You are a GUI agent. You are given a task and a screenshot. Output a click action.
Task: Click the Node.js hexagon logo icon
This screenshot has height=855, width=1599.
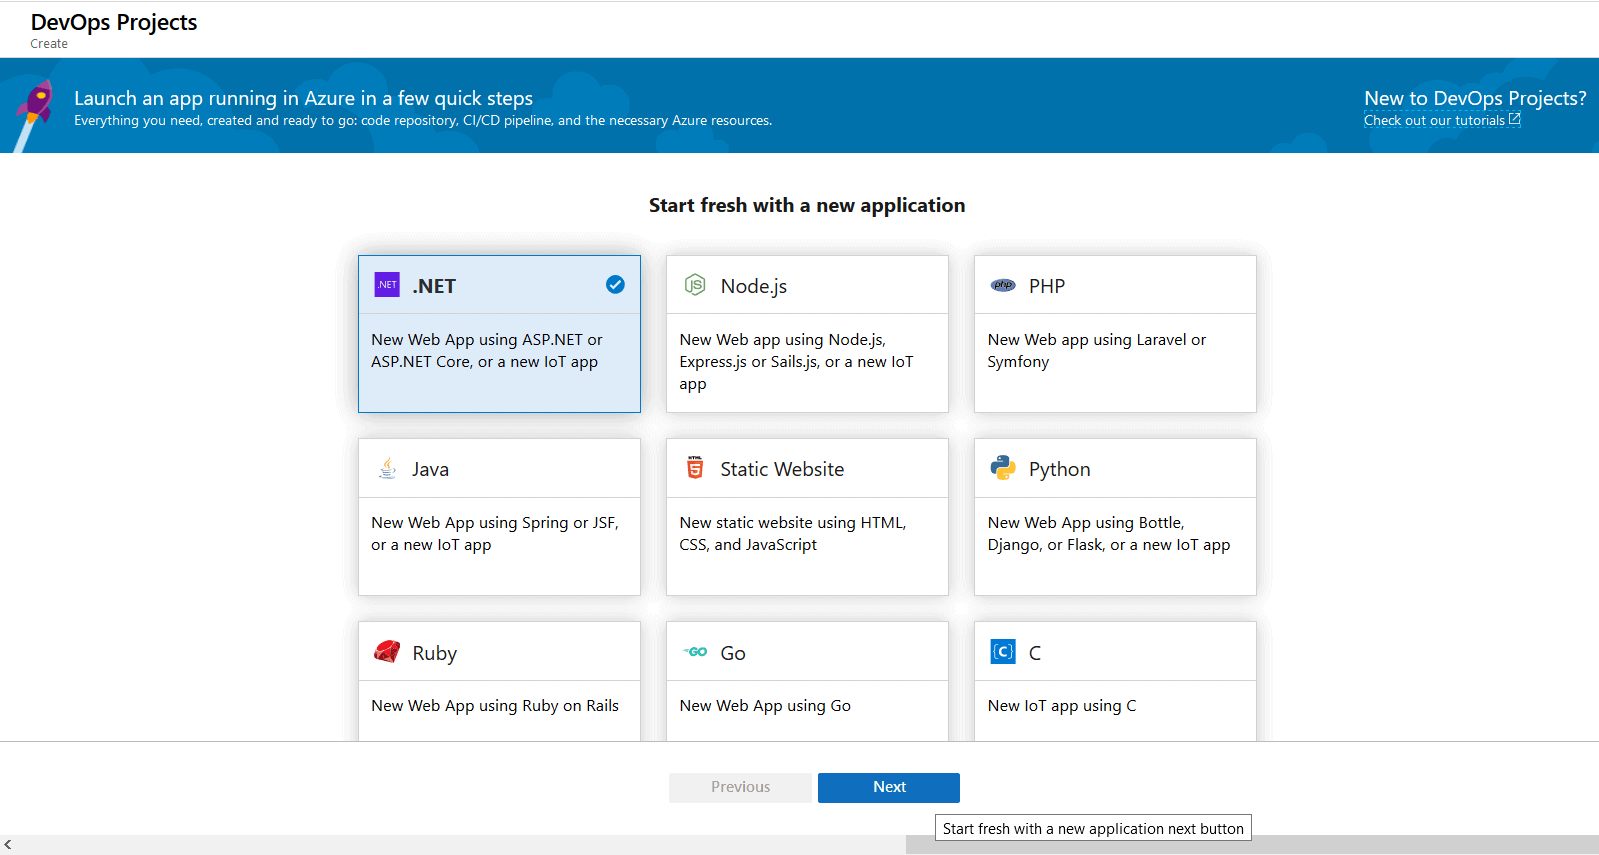click(x=695, y=285)
